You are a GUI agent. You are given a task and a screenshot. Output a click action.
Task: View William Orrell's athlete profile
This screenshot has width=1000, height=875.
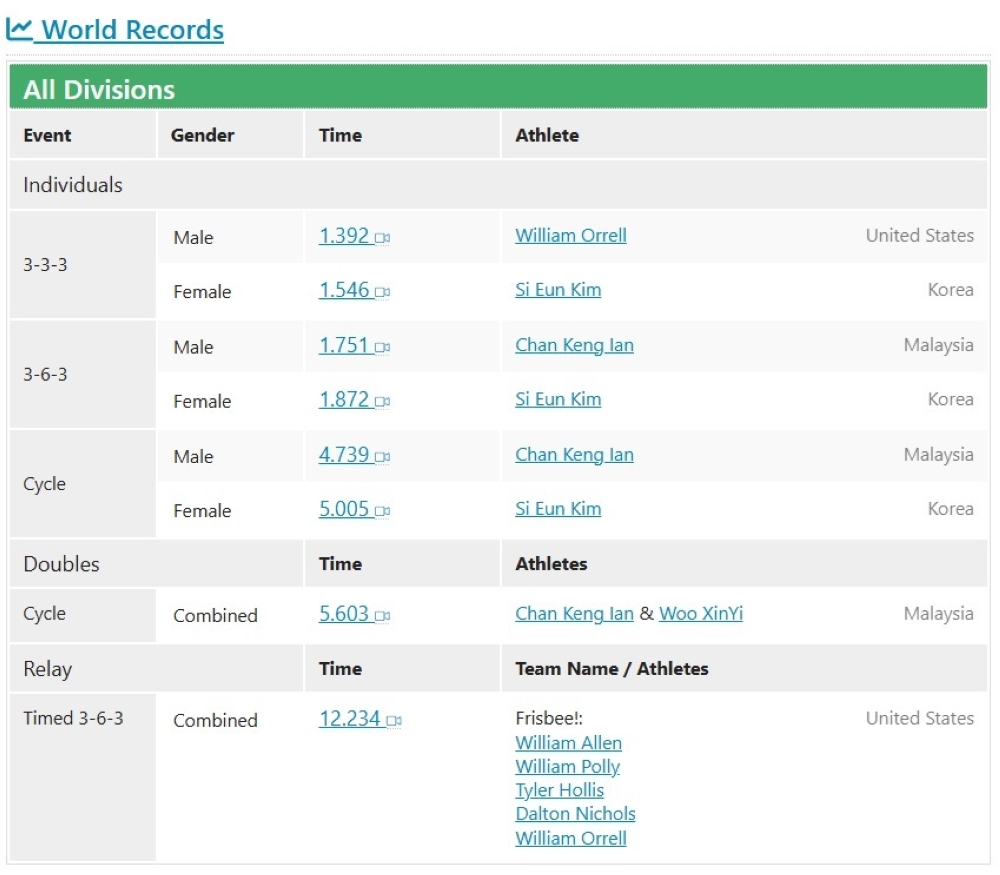point(570,235)
